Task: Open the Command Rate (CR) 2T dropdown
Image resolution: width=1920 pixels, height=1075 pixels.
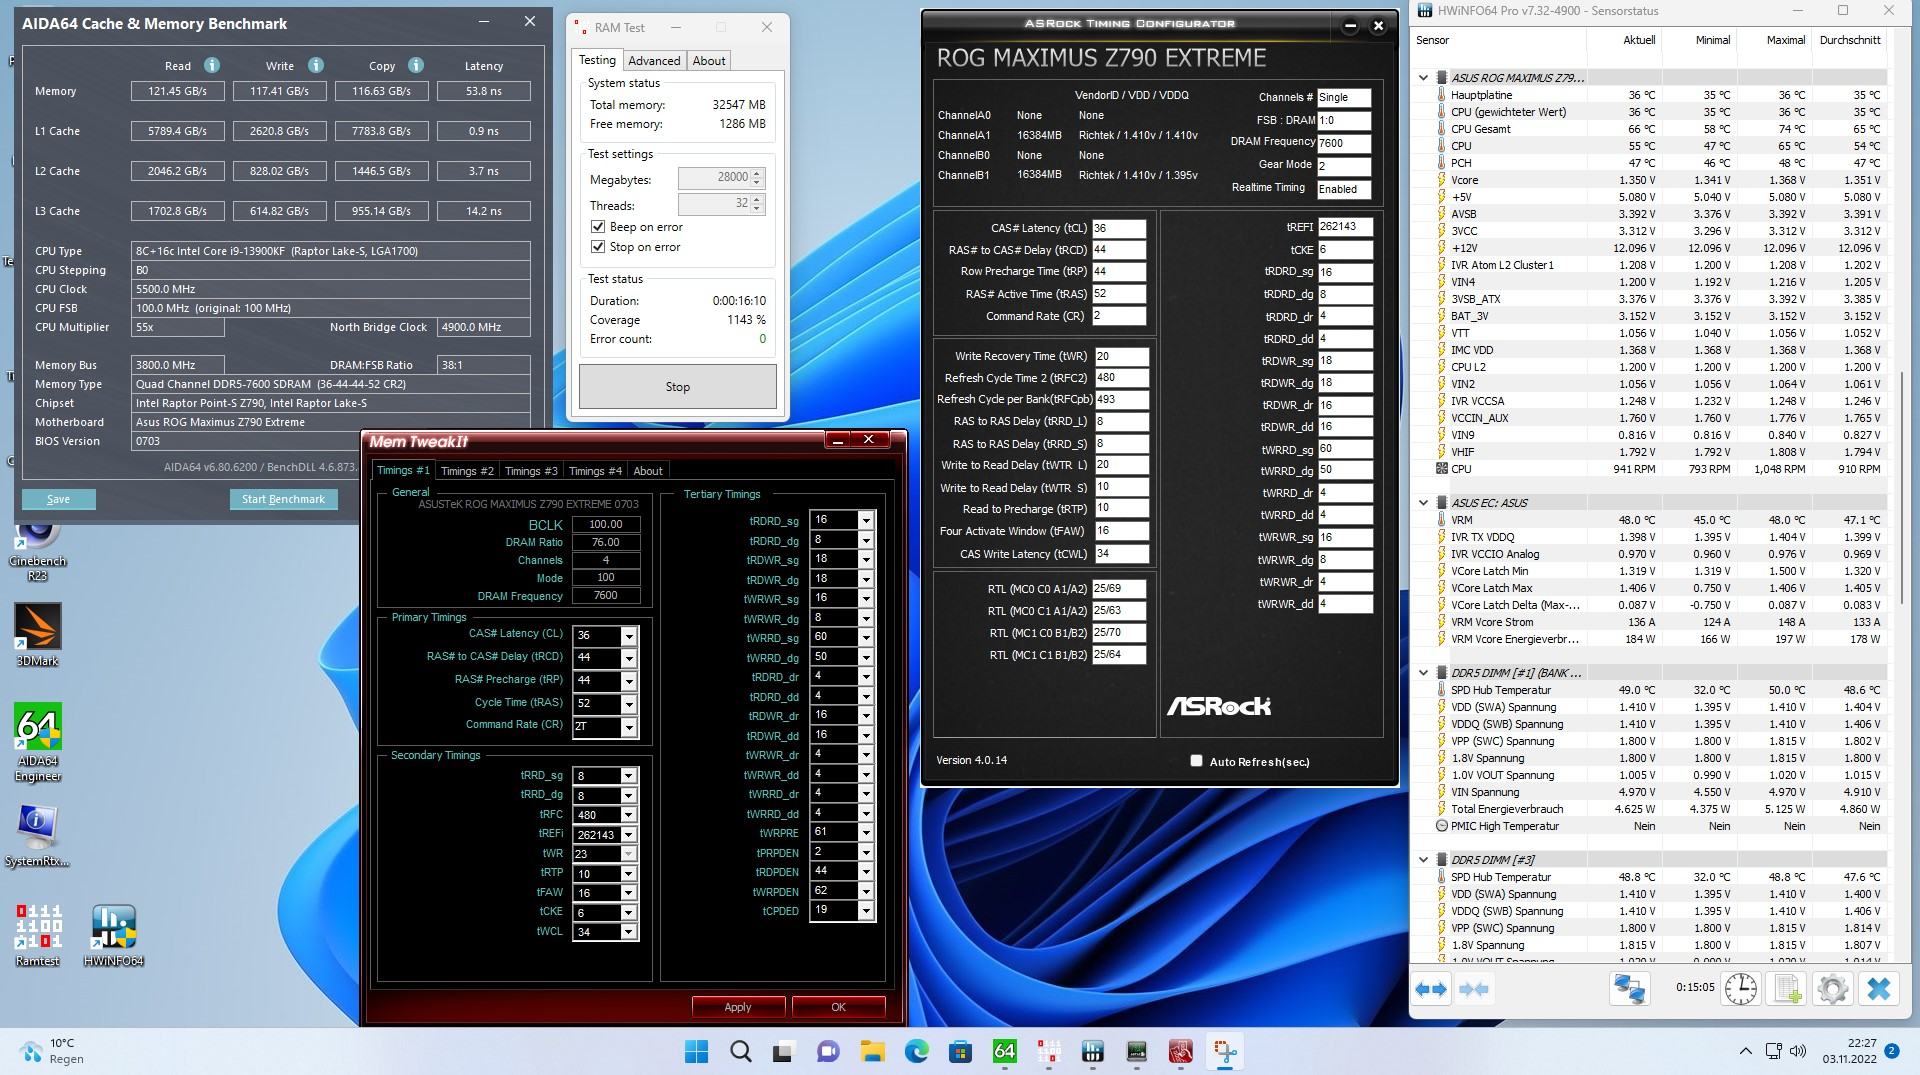Action: (x=629, y=727)
